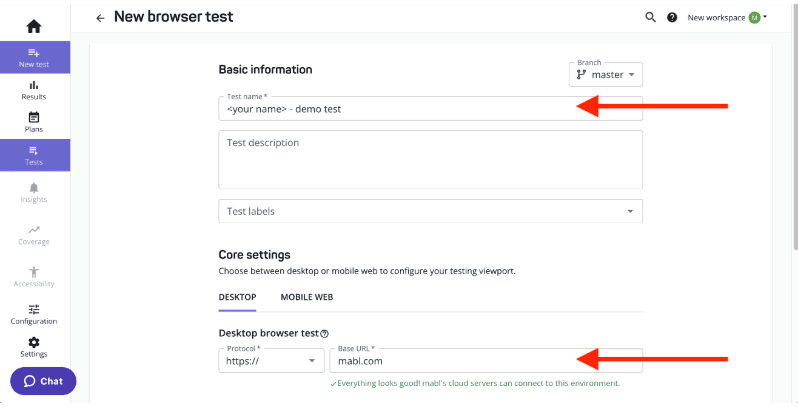The width and height of the screenshot is (798, 407).
Task: Expand the Test labels dropdown
Action: point(430,211)
